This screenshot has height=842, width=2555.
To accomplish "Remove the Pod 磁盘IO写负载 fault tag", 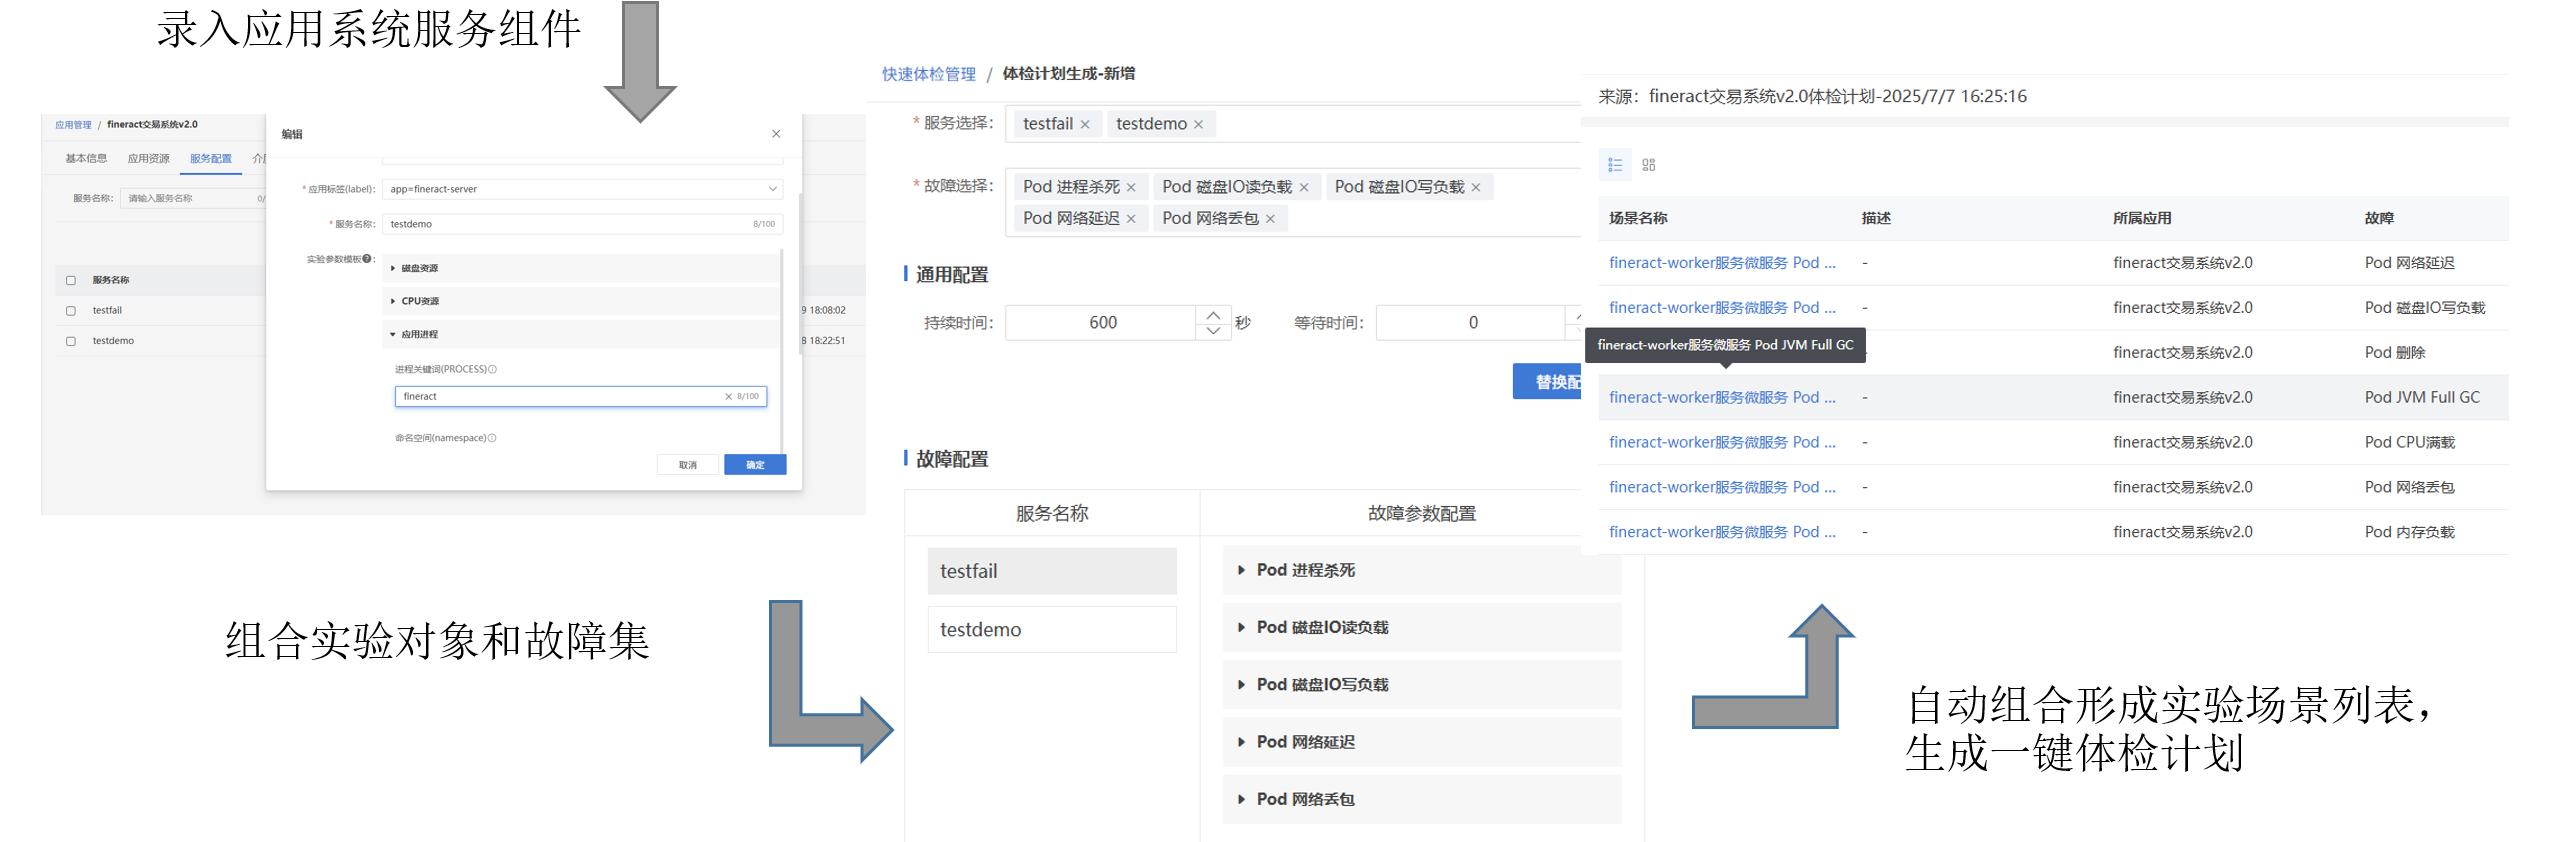I will 1475,188.
